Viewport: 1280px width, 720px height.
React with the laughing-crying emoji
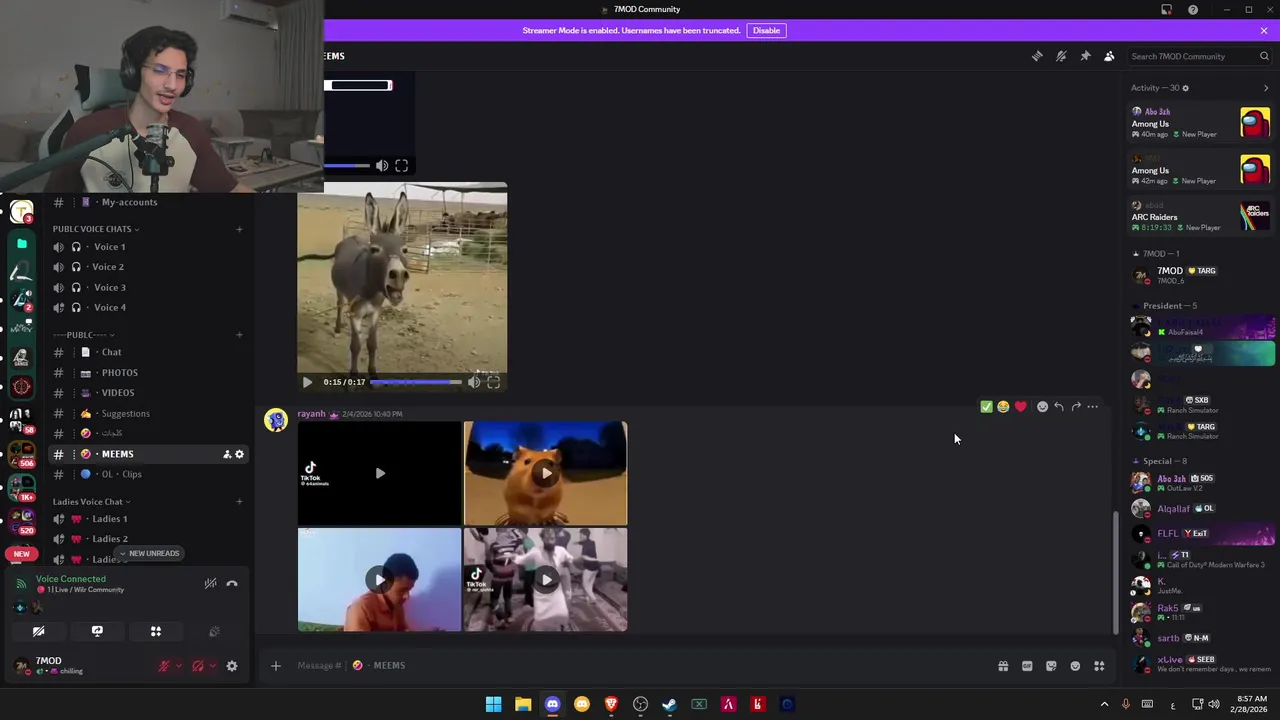click(1003, 407)
